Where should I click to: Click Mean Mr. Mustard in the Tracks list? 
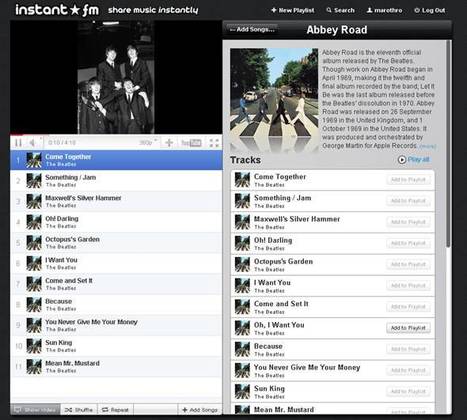pyautogui.click(x=284, y=410)
